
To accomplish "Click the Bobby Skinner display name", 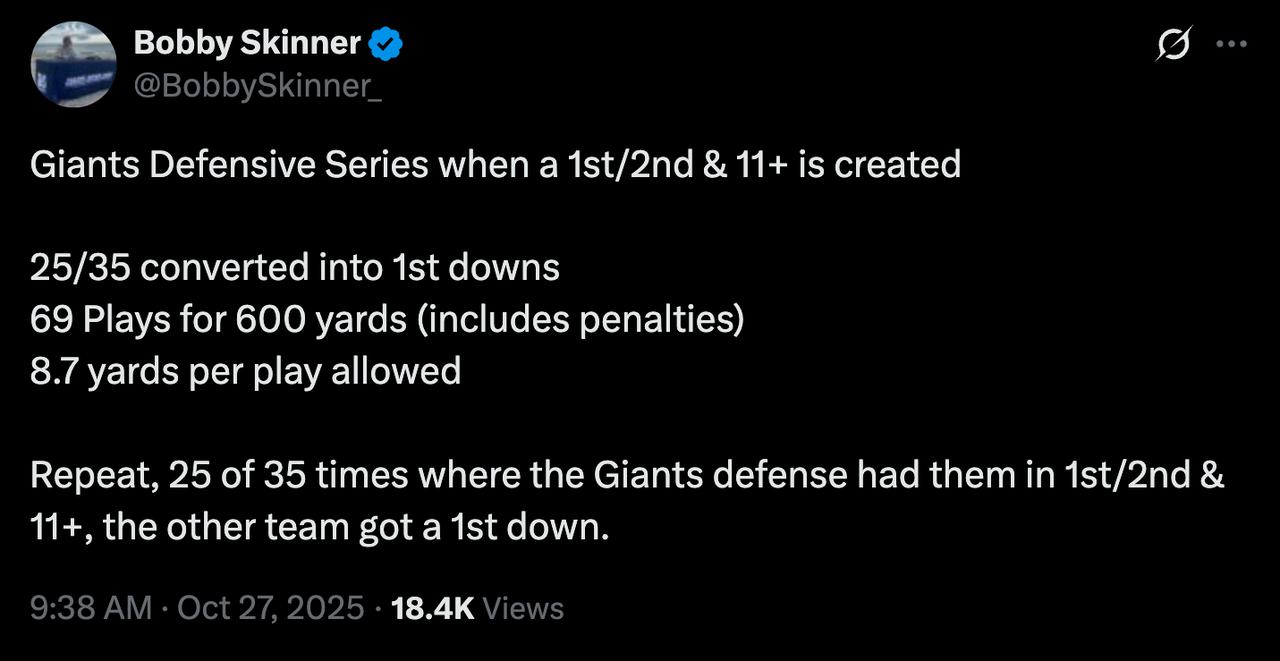I will (x=247, y=43).
